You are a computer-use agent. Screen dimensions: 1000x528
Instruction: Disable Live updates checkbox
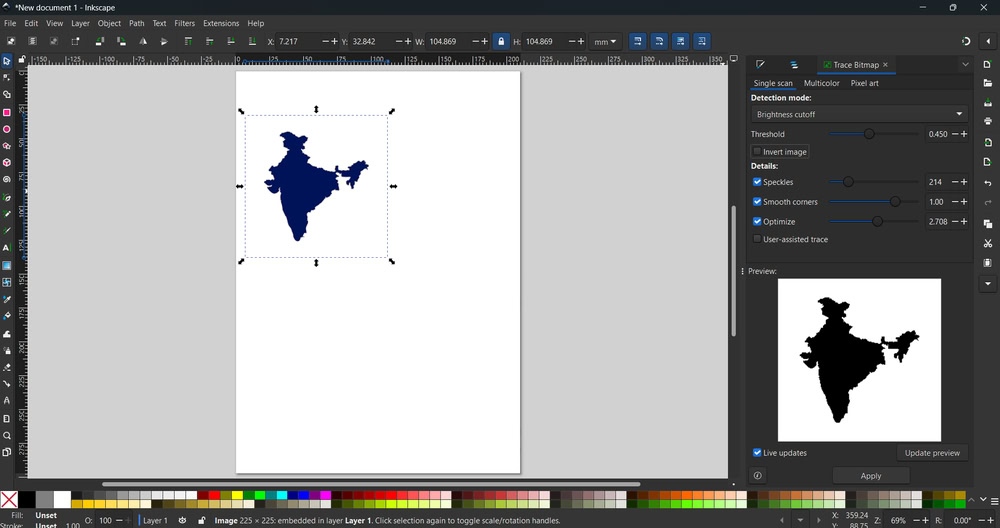(x=757, y=453)
